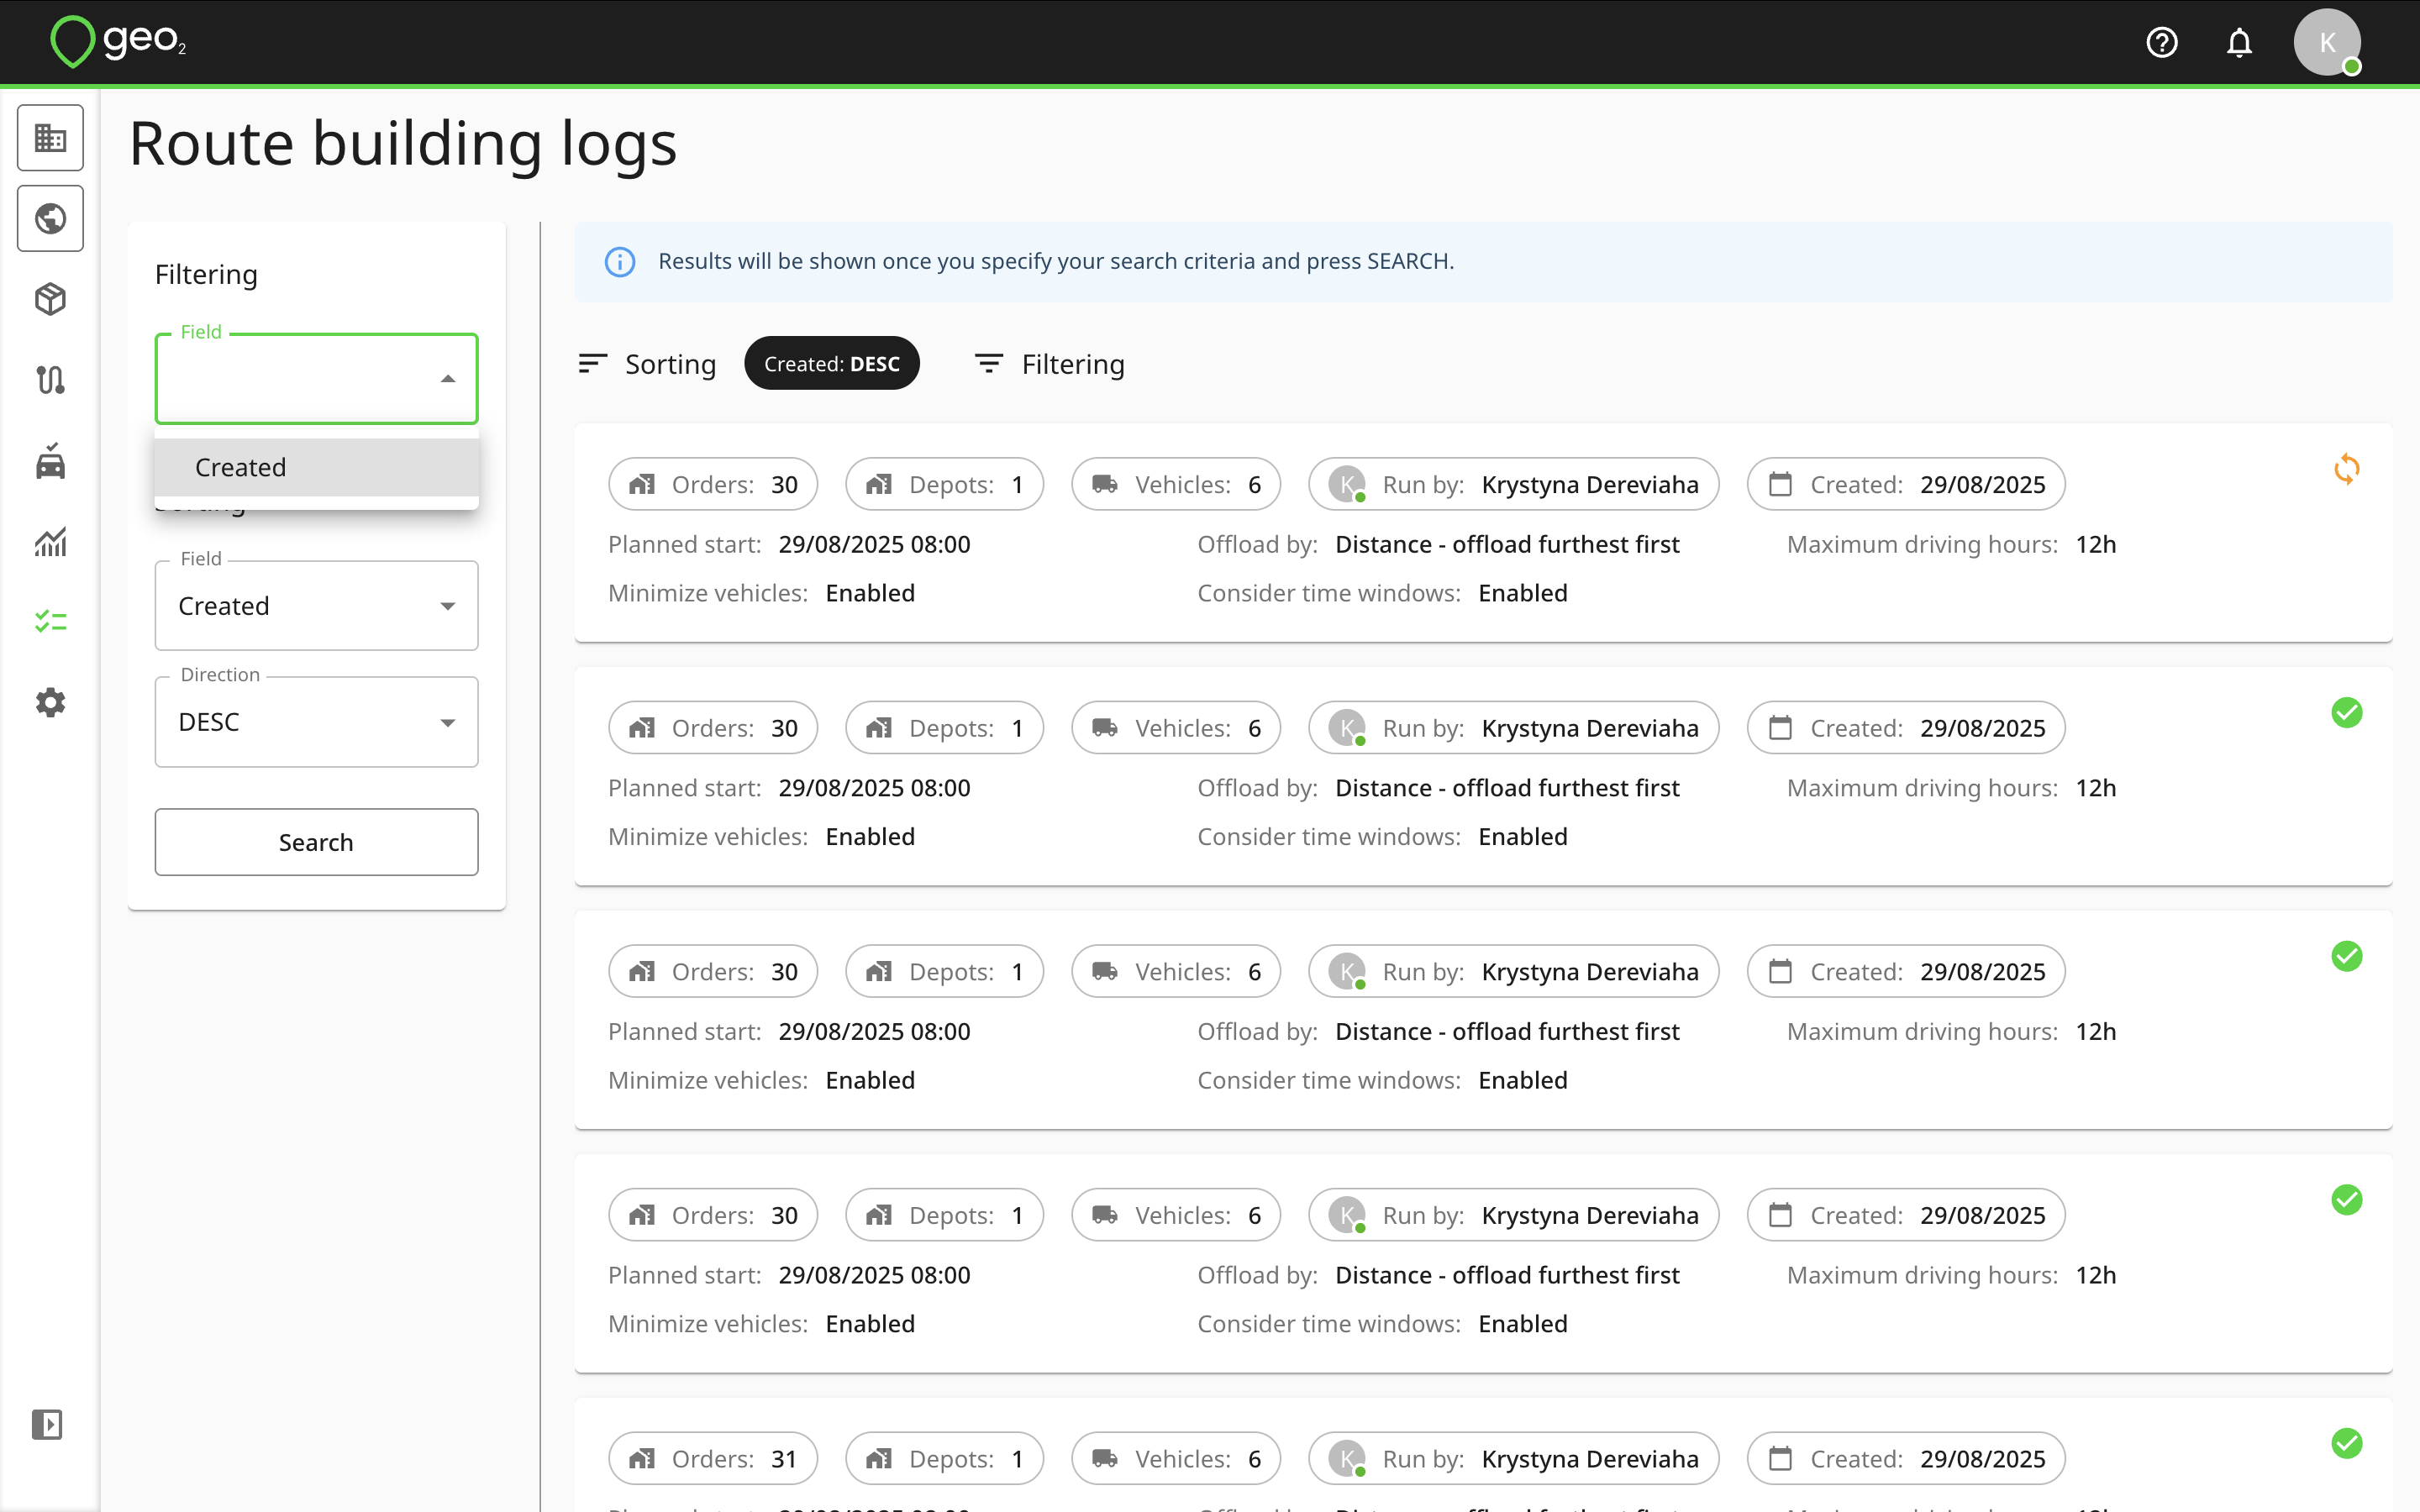
Task: Open the package orders sidebar icon
Action: pos(50,299)
